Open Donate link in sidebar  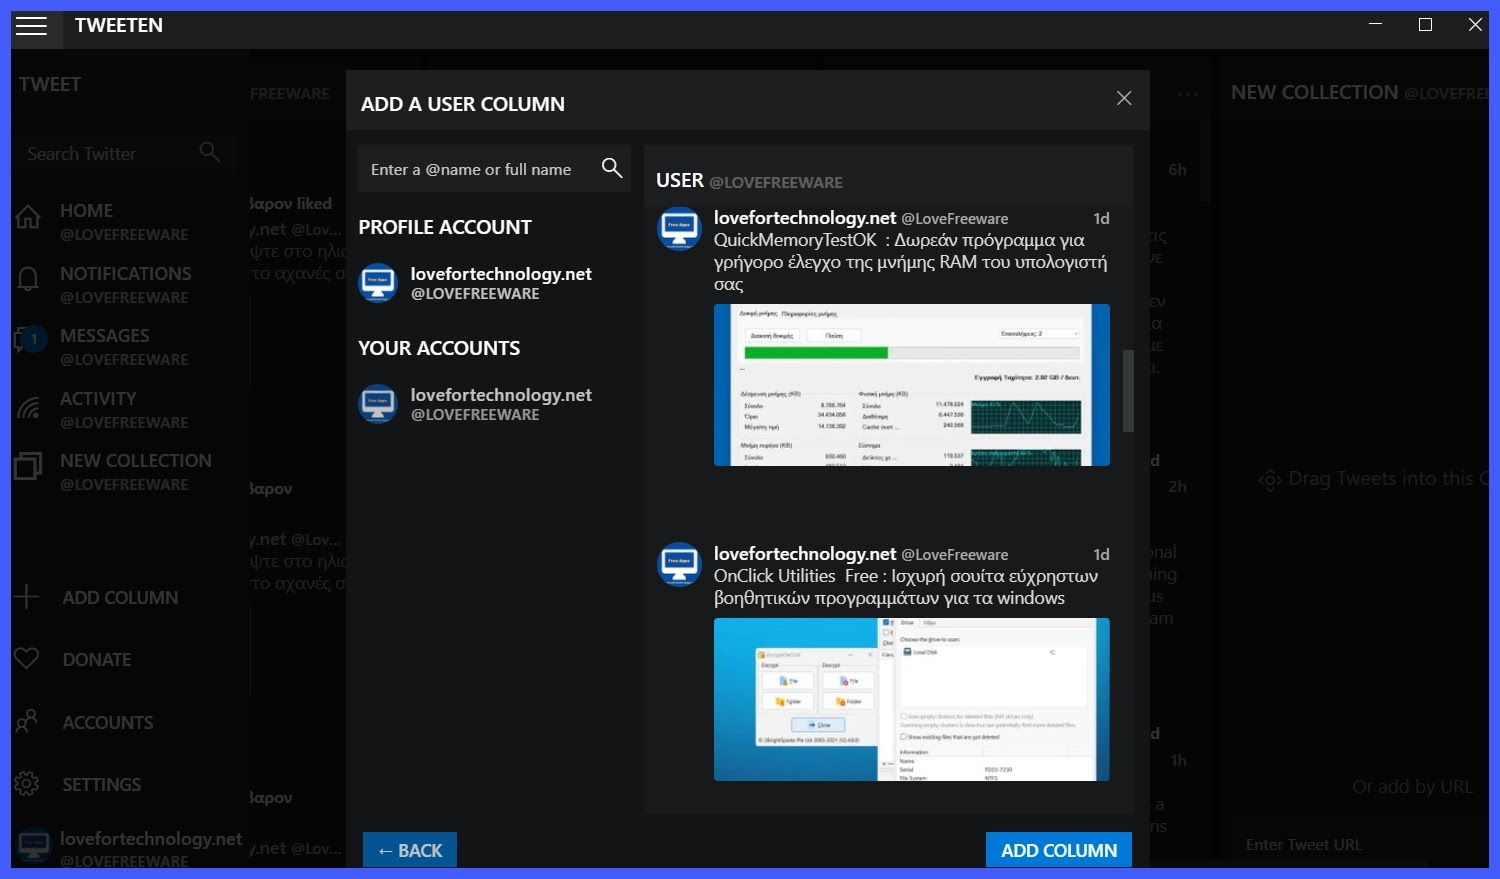tap(96, 659)
